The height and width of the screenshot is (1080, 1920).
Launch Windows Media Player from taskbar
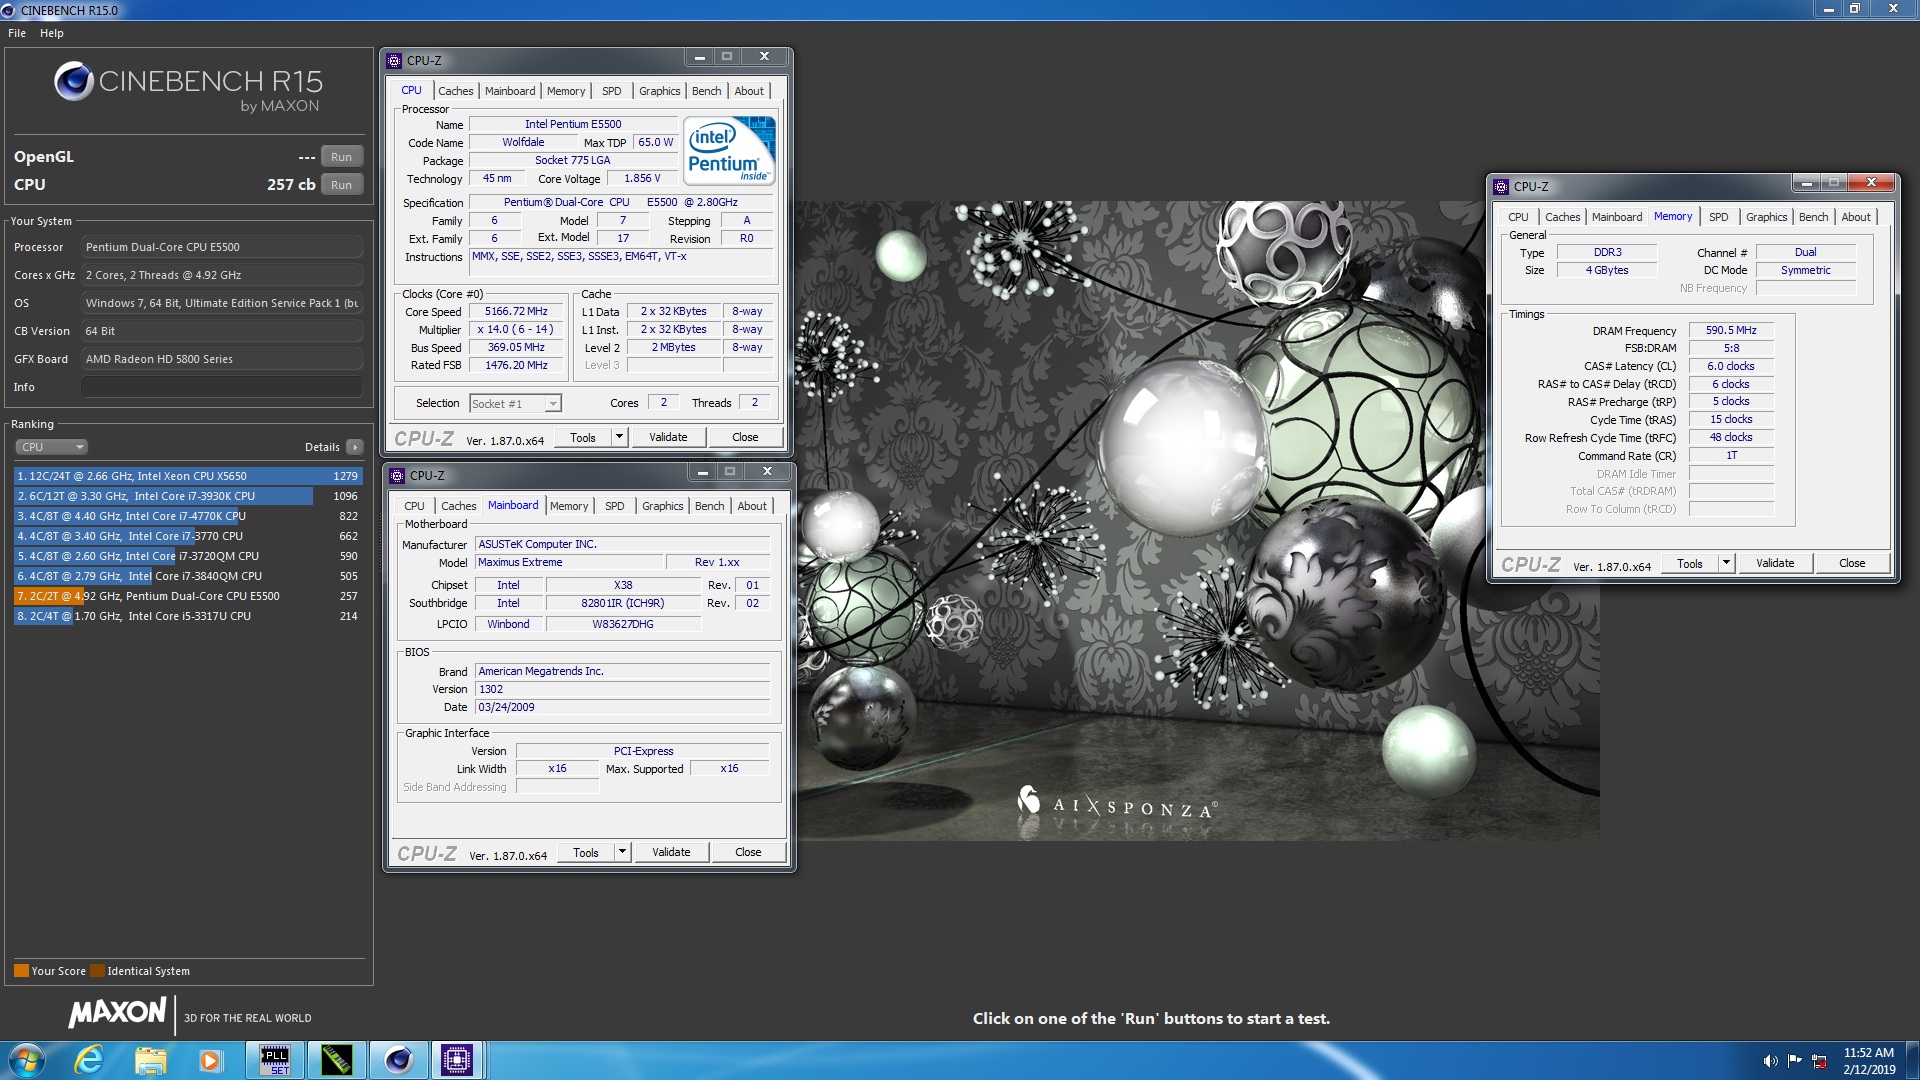[210, 1060]
